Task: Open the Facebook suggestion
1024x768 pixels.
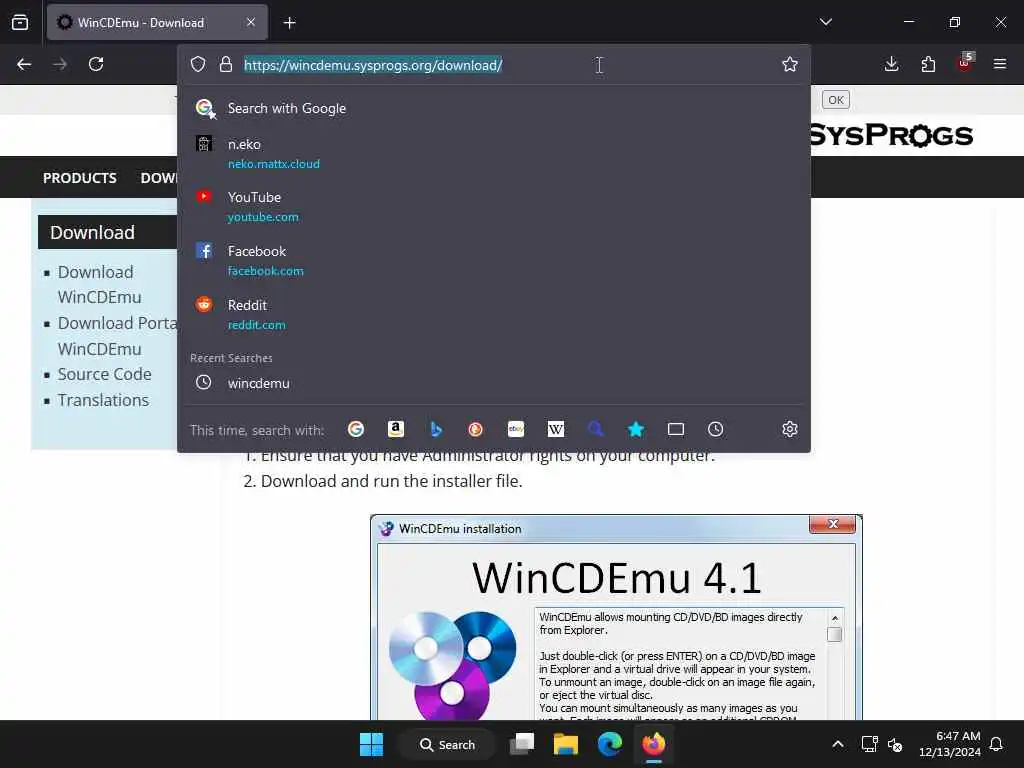Action: [x=494, y=261]
